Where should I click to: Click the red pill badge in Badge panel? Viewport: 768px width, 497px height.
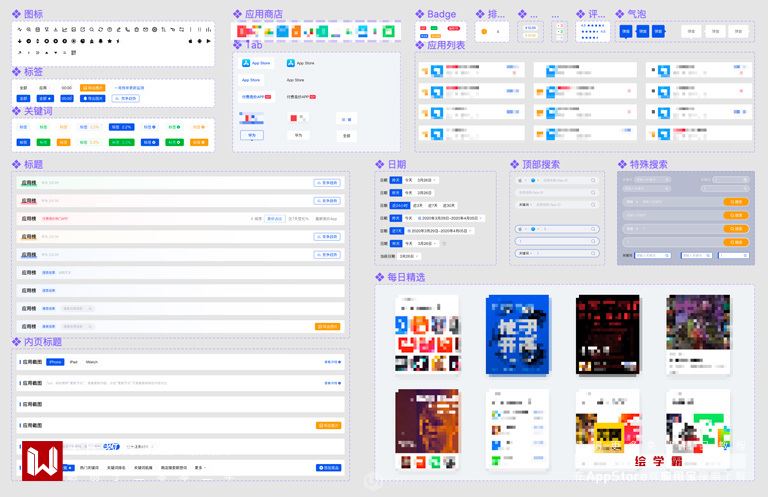click(x=454, y=28)
